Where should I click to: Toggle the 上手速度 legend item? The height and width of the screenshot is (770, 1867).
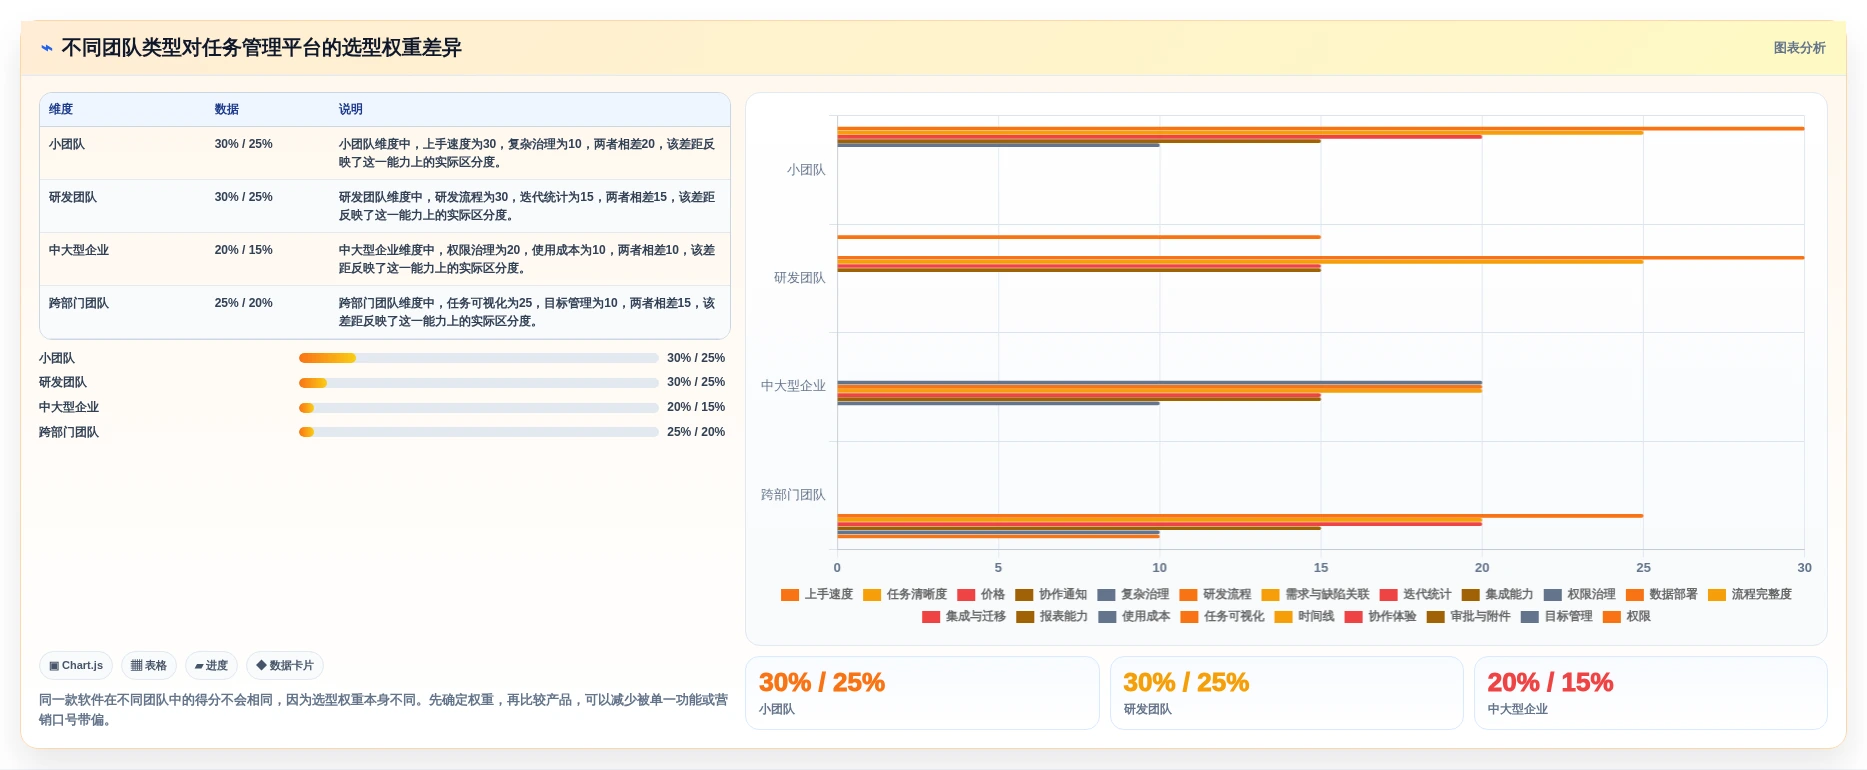point(817,594)
